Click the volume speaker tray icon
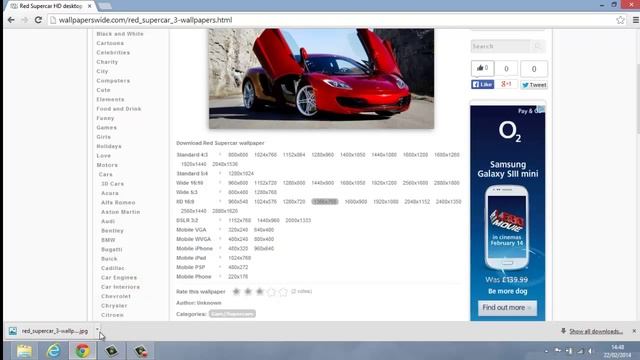The height and width of the screenshot is (360, 640). click(590, 351)
